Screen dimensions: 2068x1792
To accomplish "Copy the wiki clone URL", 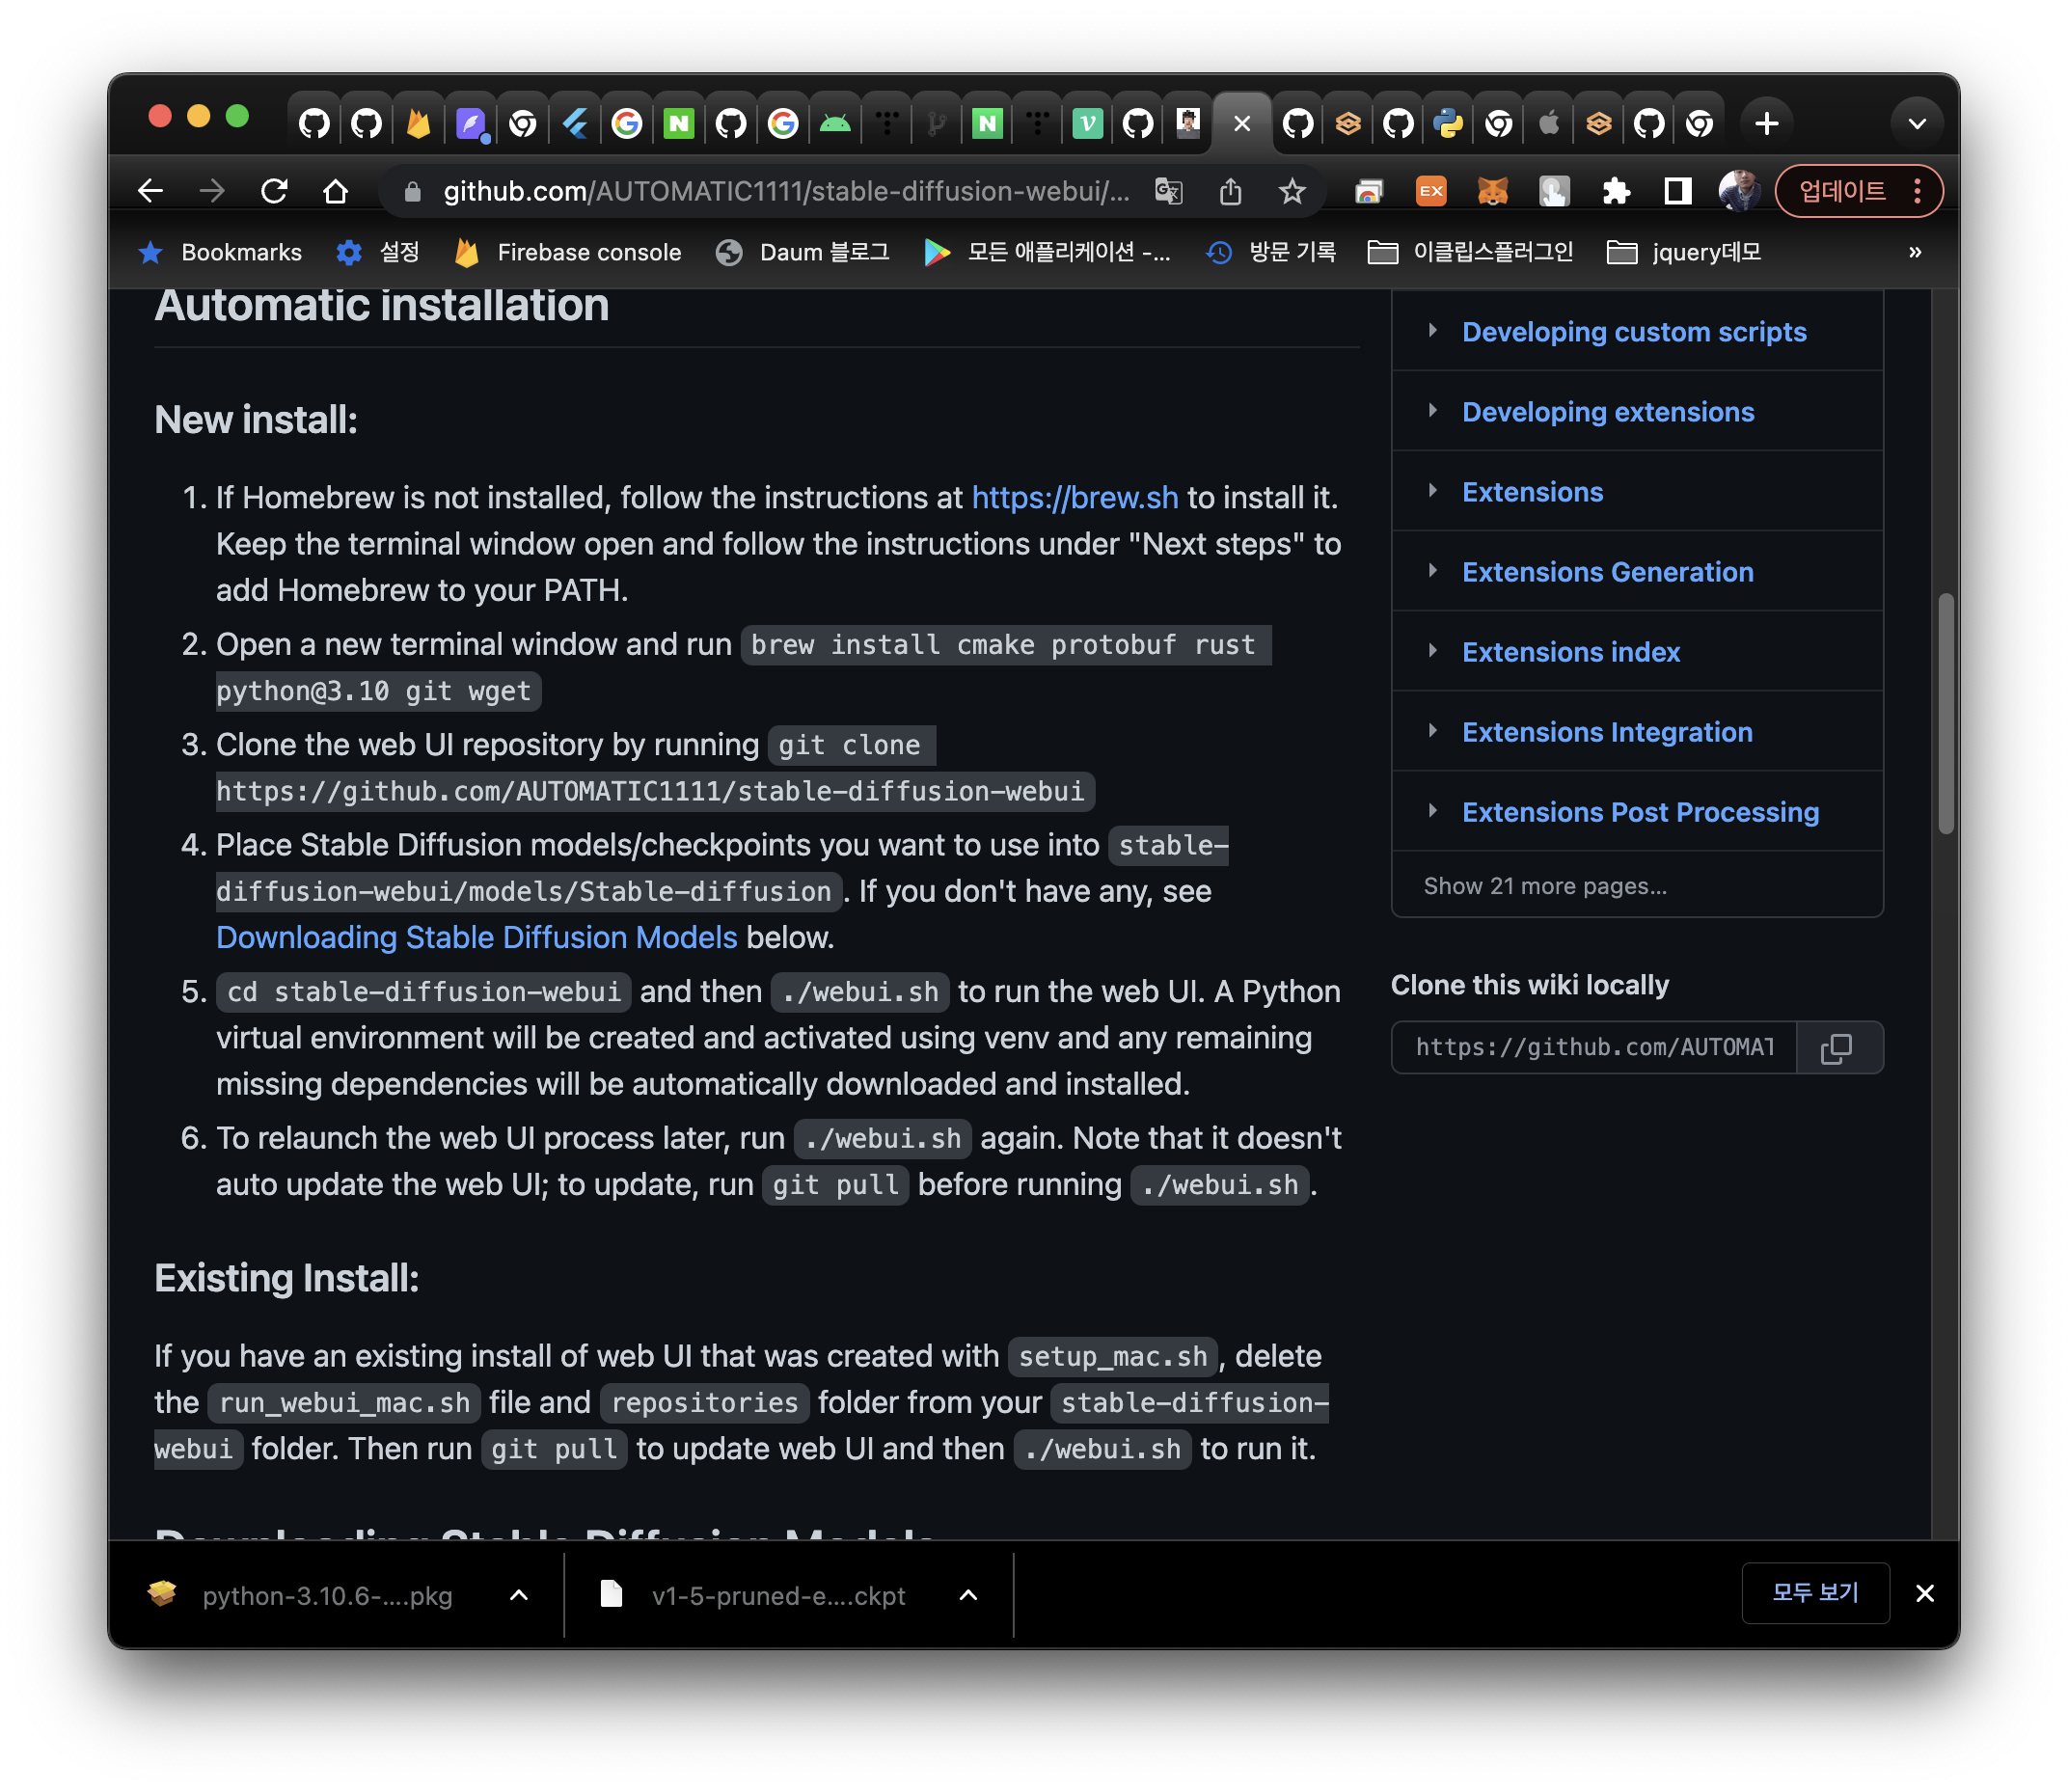I will pyautogui.click(x=1838, y=1047).
